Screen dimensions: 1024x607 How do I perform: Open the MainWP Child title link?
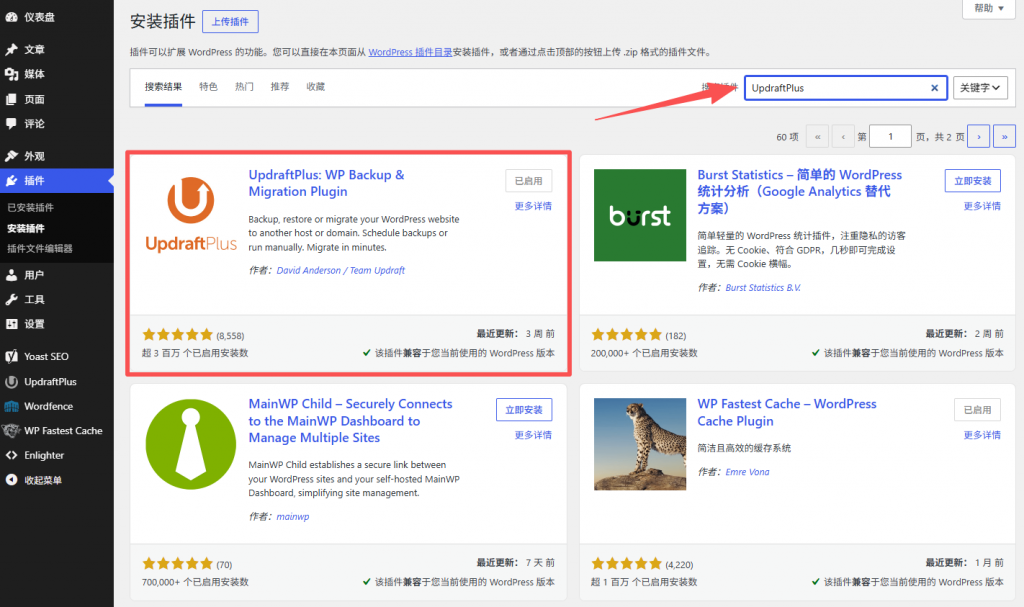tap(350, 421)
